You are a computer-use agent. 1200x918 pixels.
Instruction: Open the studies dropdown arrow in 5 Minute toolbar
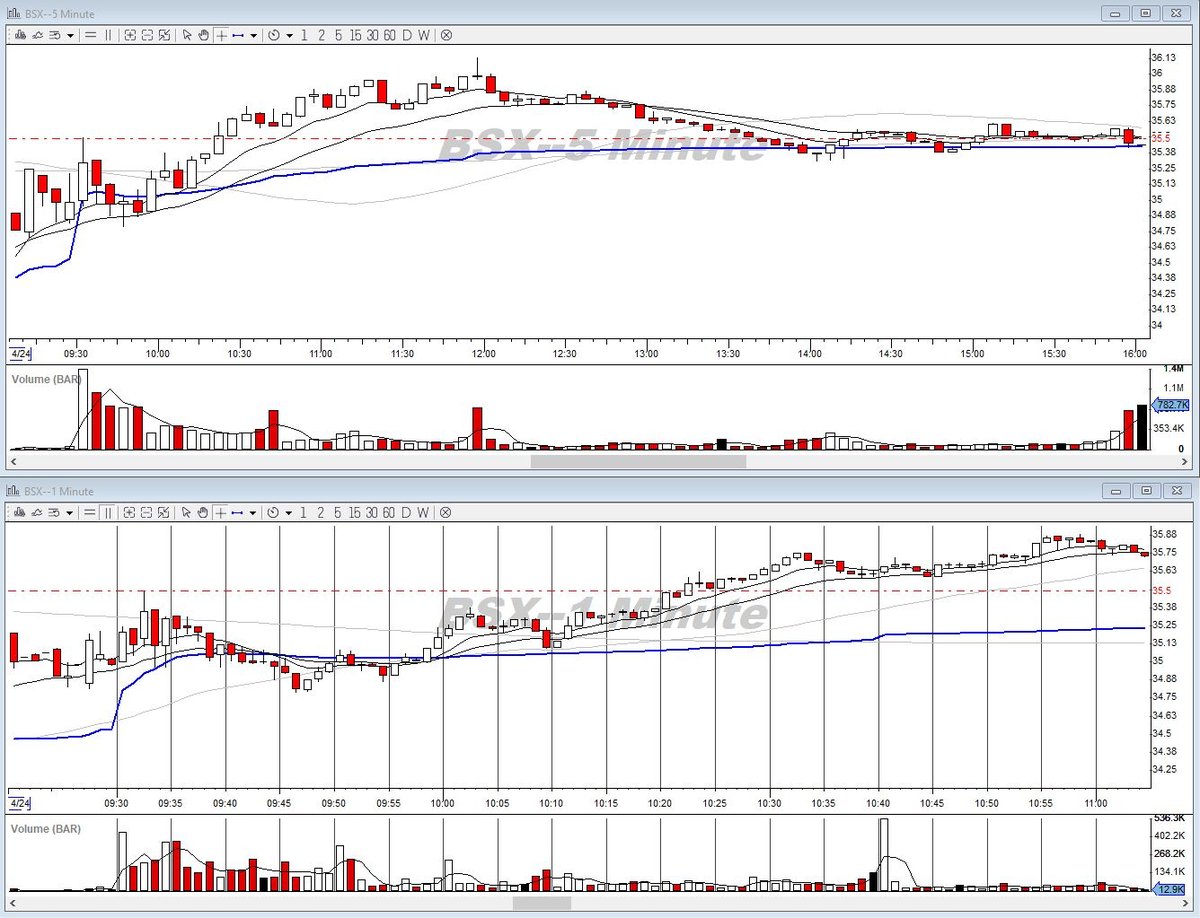pos(70,35)
